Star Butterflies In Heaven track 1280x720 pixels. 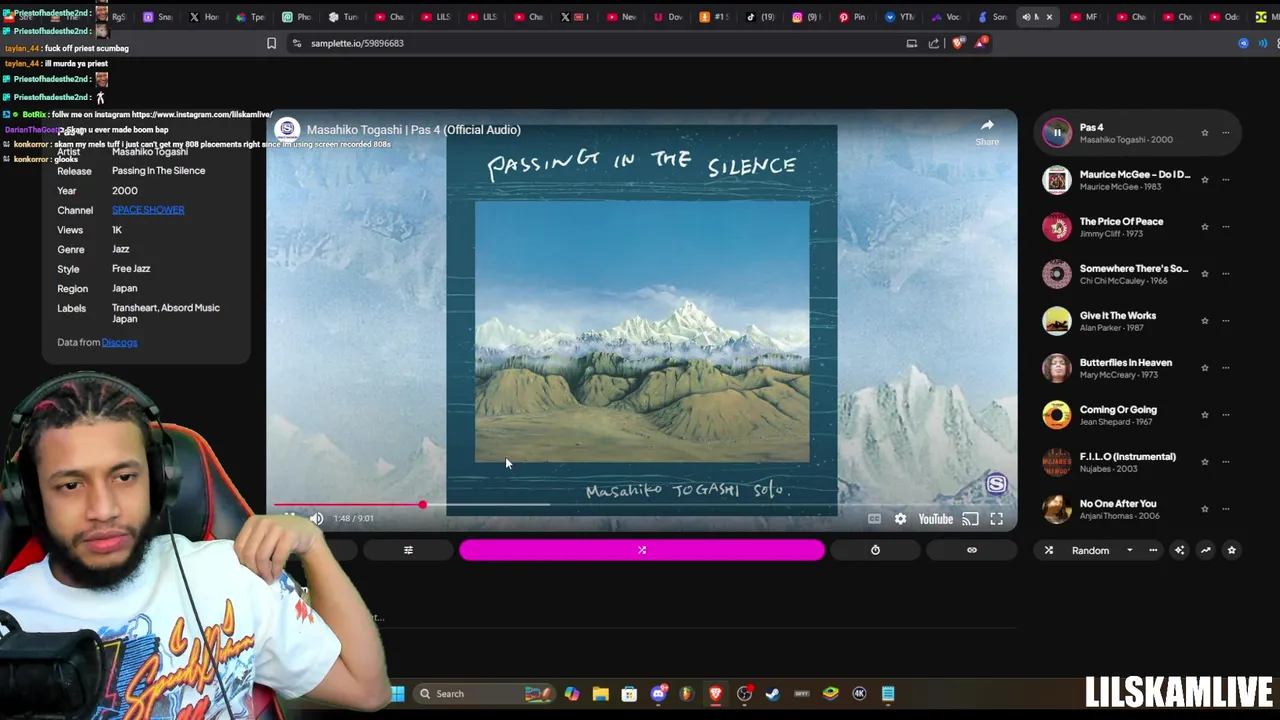coord(1204,368)
